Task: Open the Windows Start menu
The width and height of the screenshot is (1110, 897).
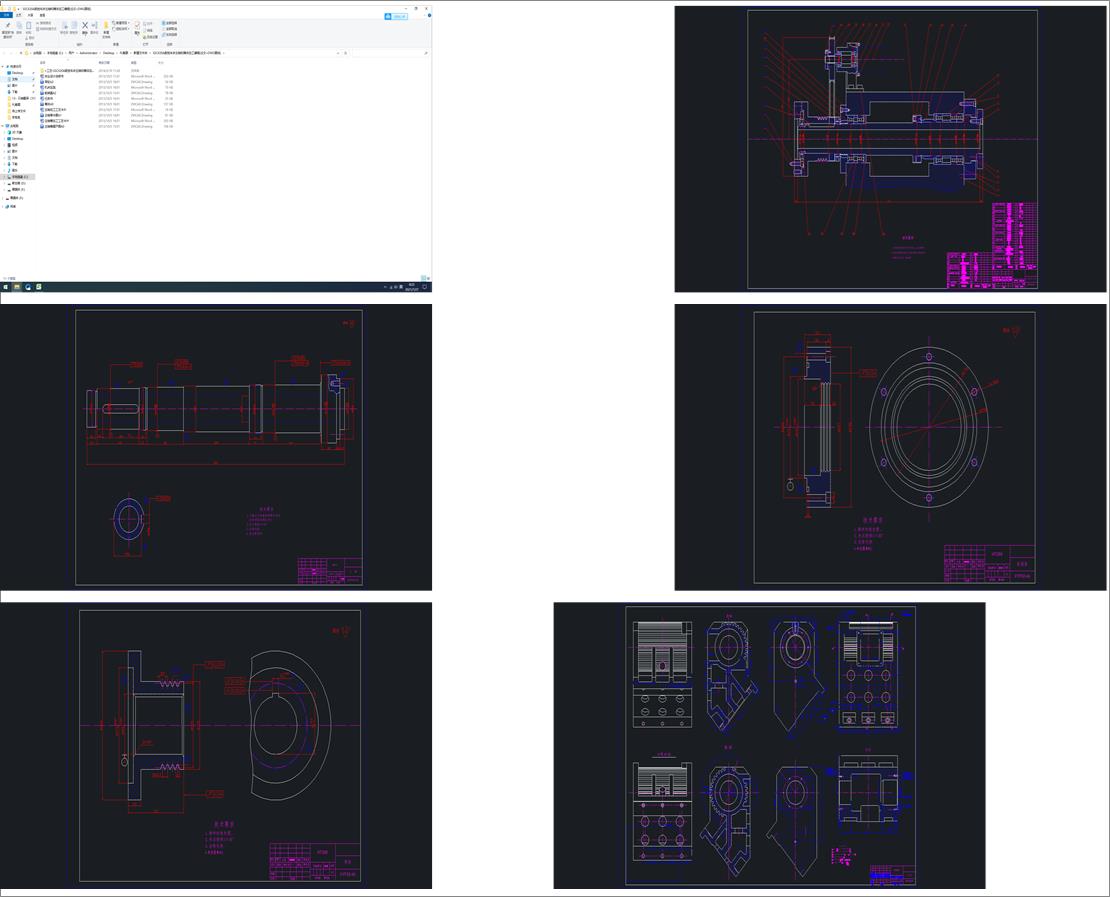Action: pyautogui.click(x=6, y=287)
